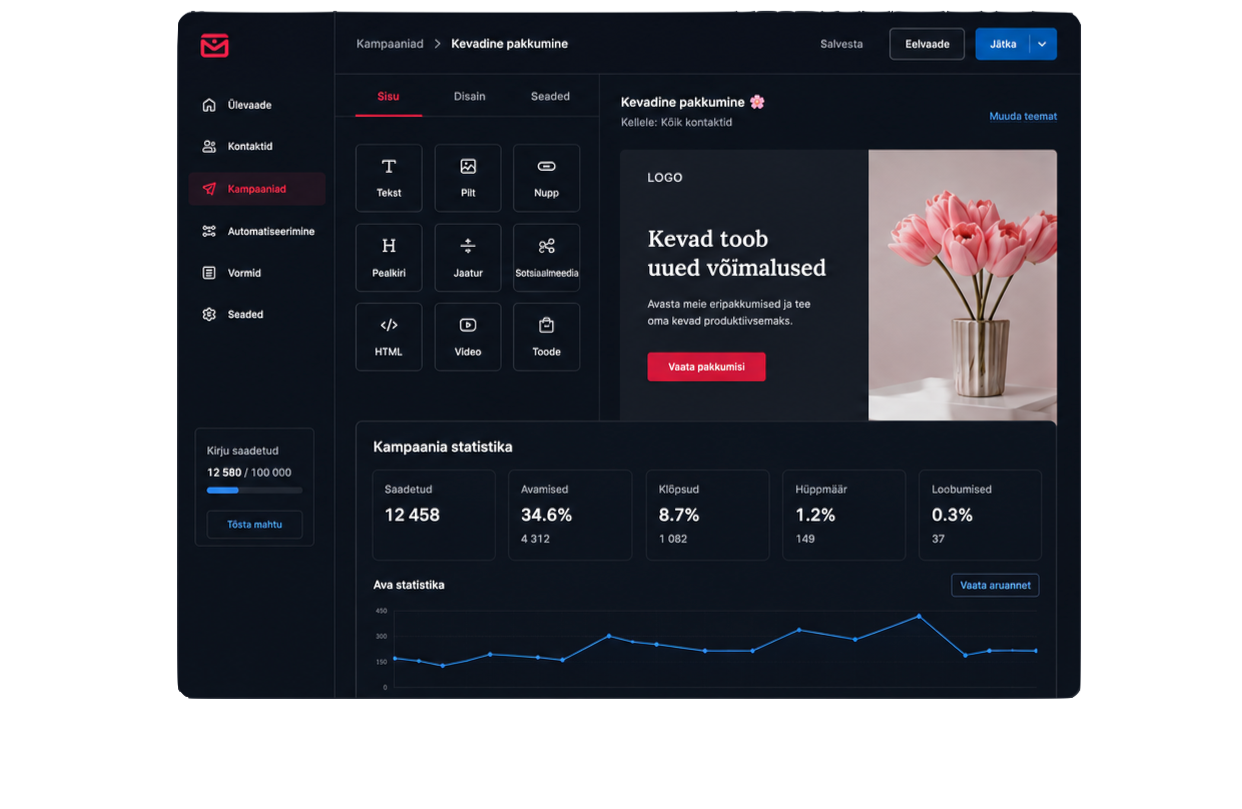Click the tulips image in email preview
The height and width of the screenshot is (809, 1242).
pyautogui.click(x=962, y=285)
